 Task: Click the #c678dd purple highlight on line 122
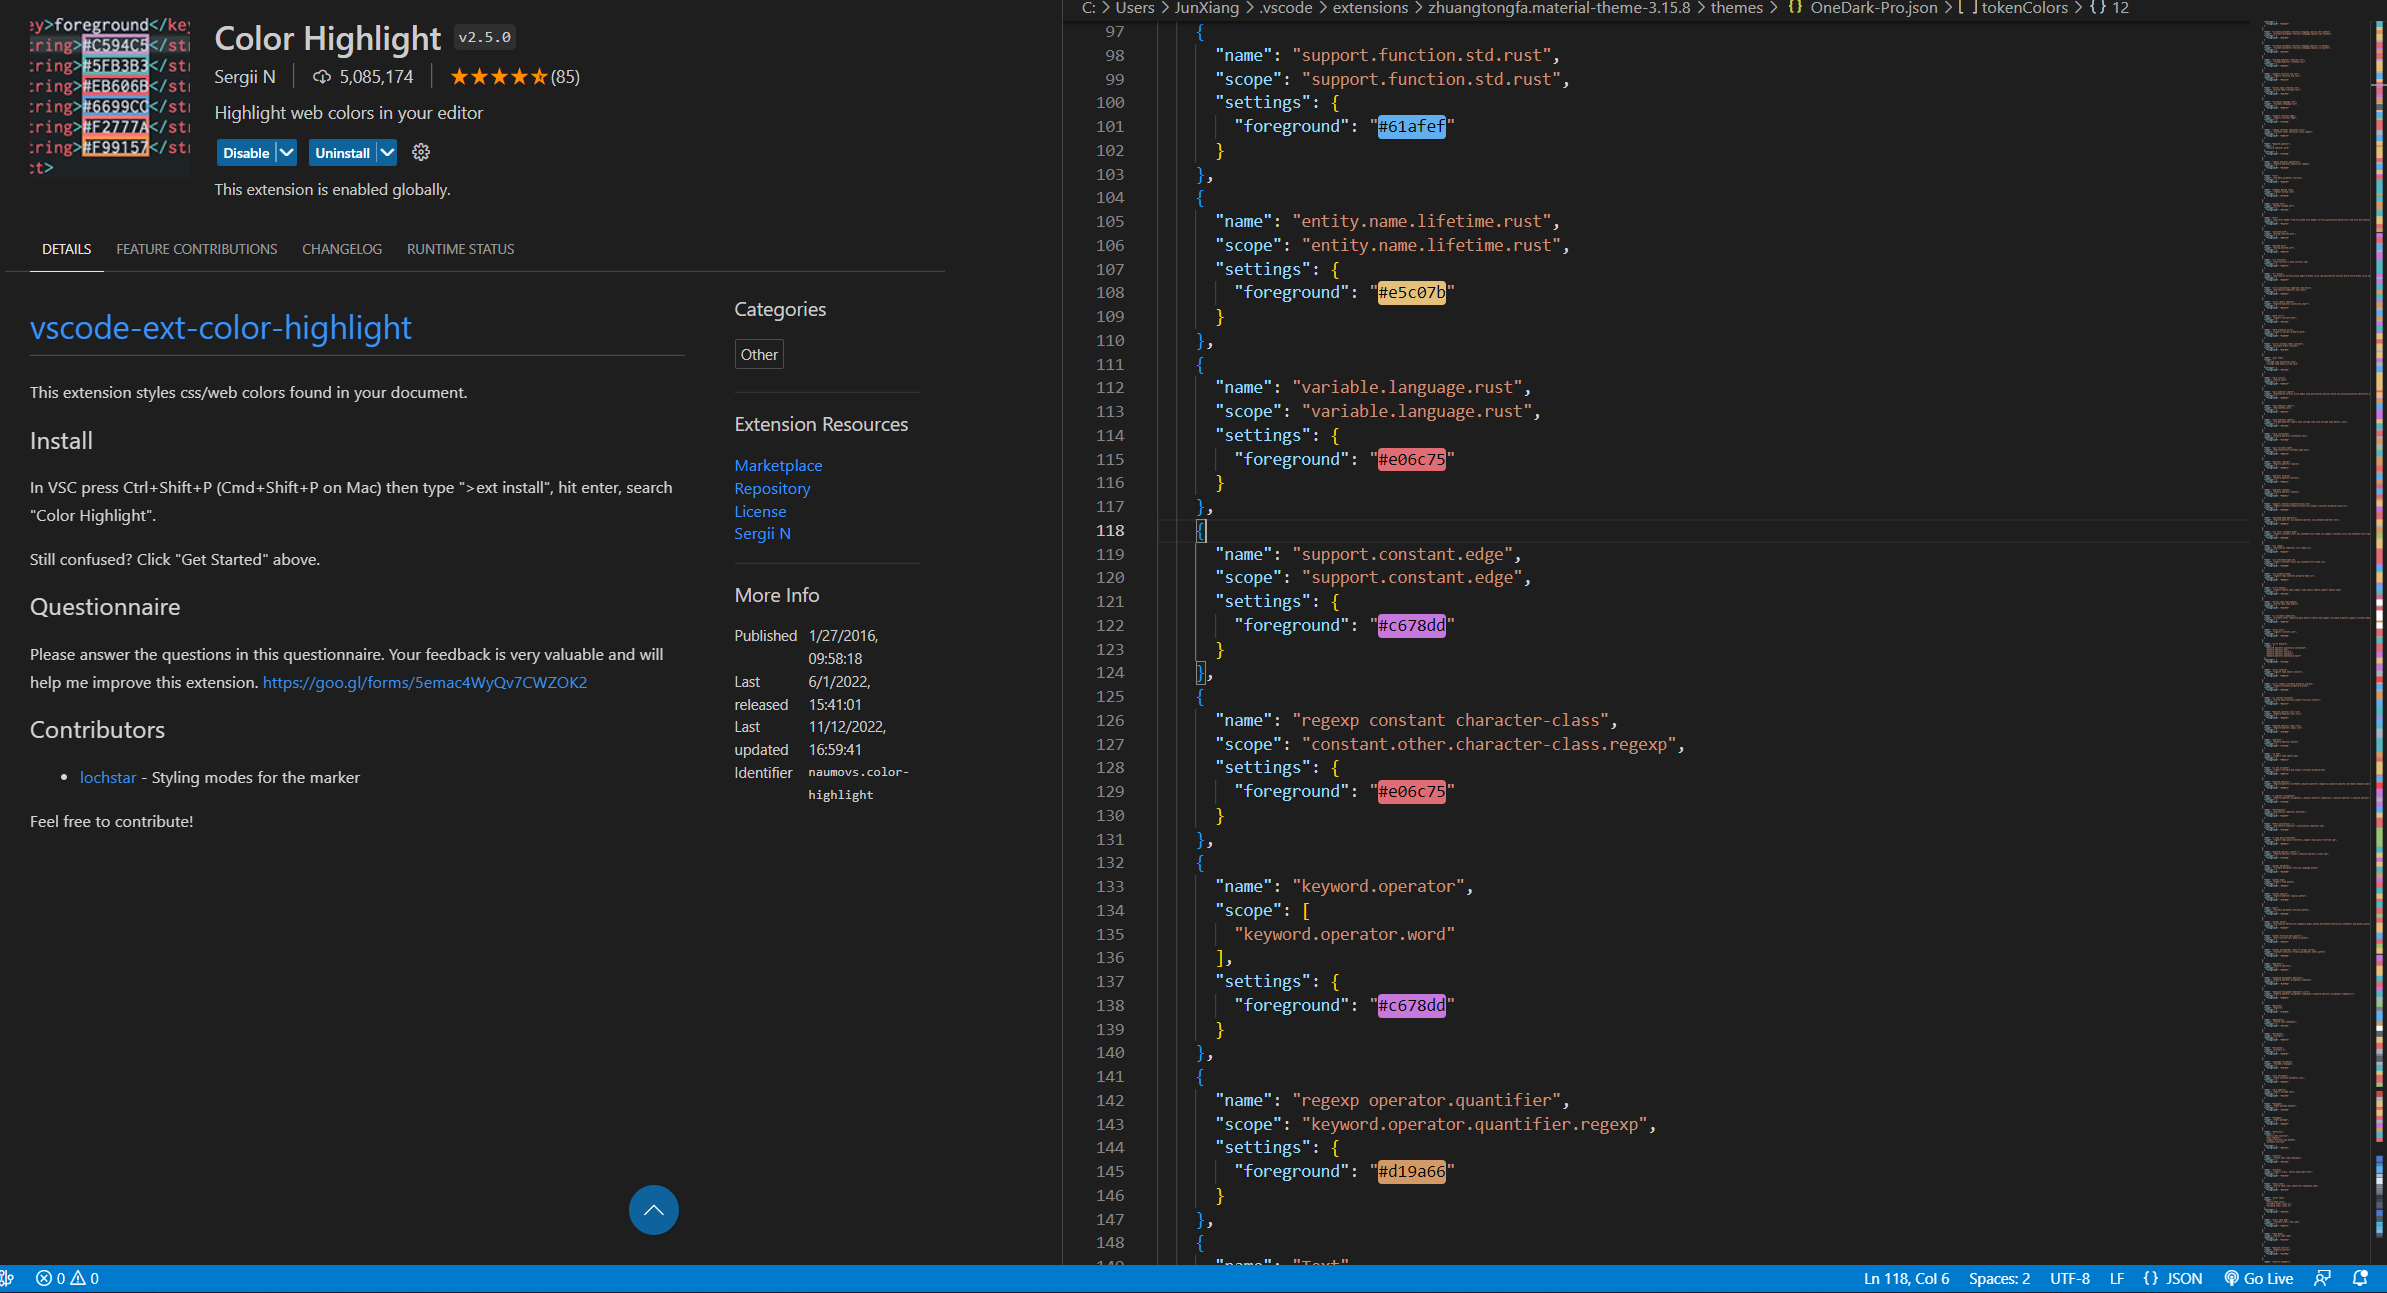pyautogui.click(x=1411, y=625)
